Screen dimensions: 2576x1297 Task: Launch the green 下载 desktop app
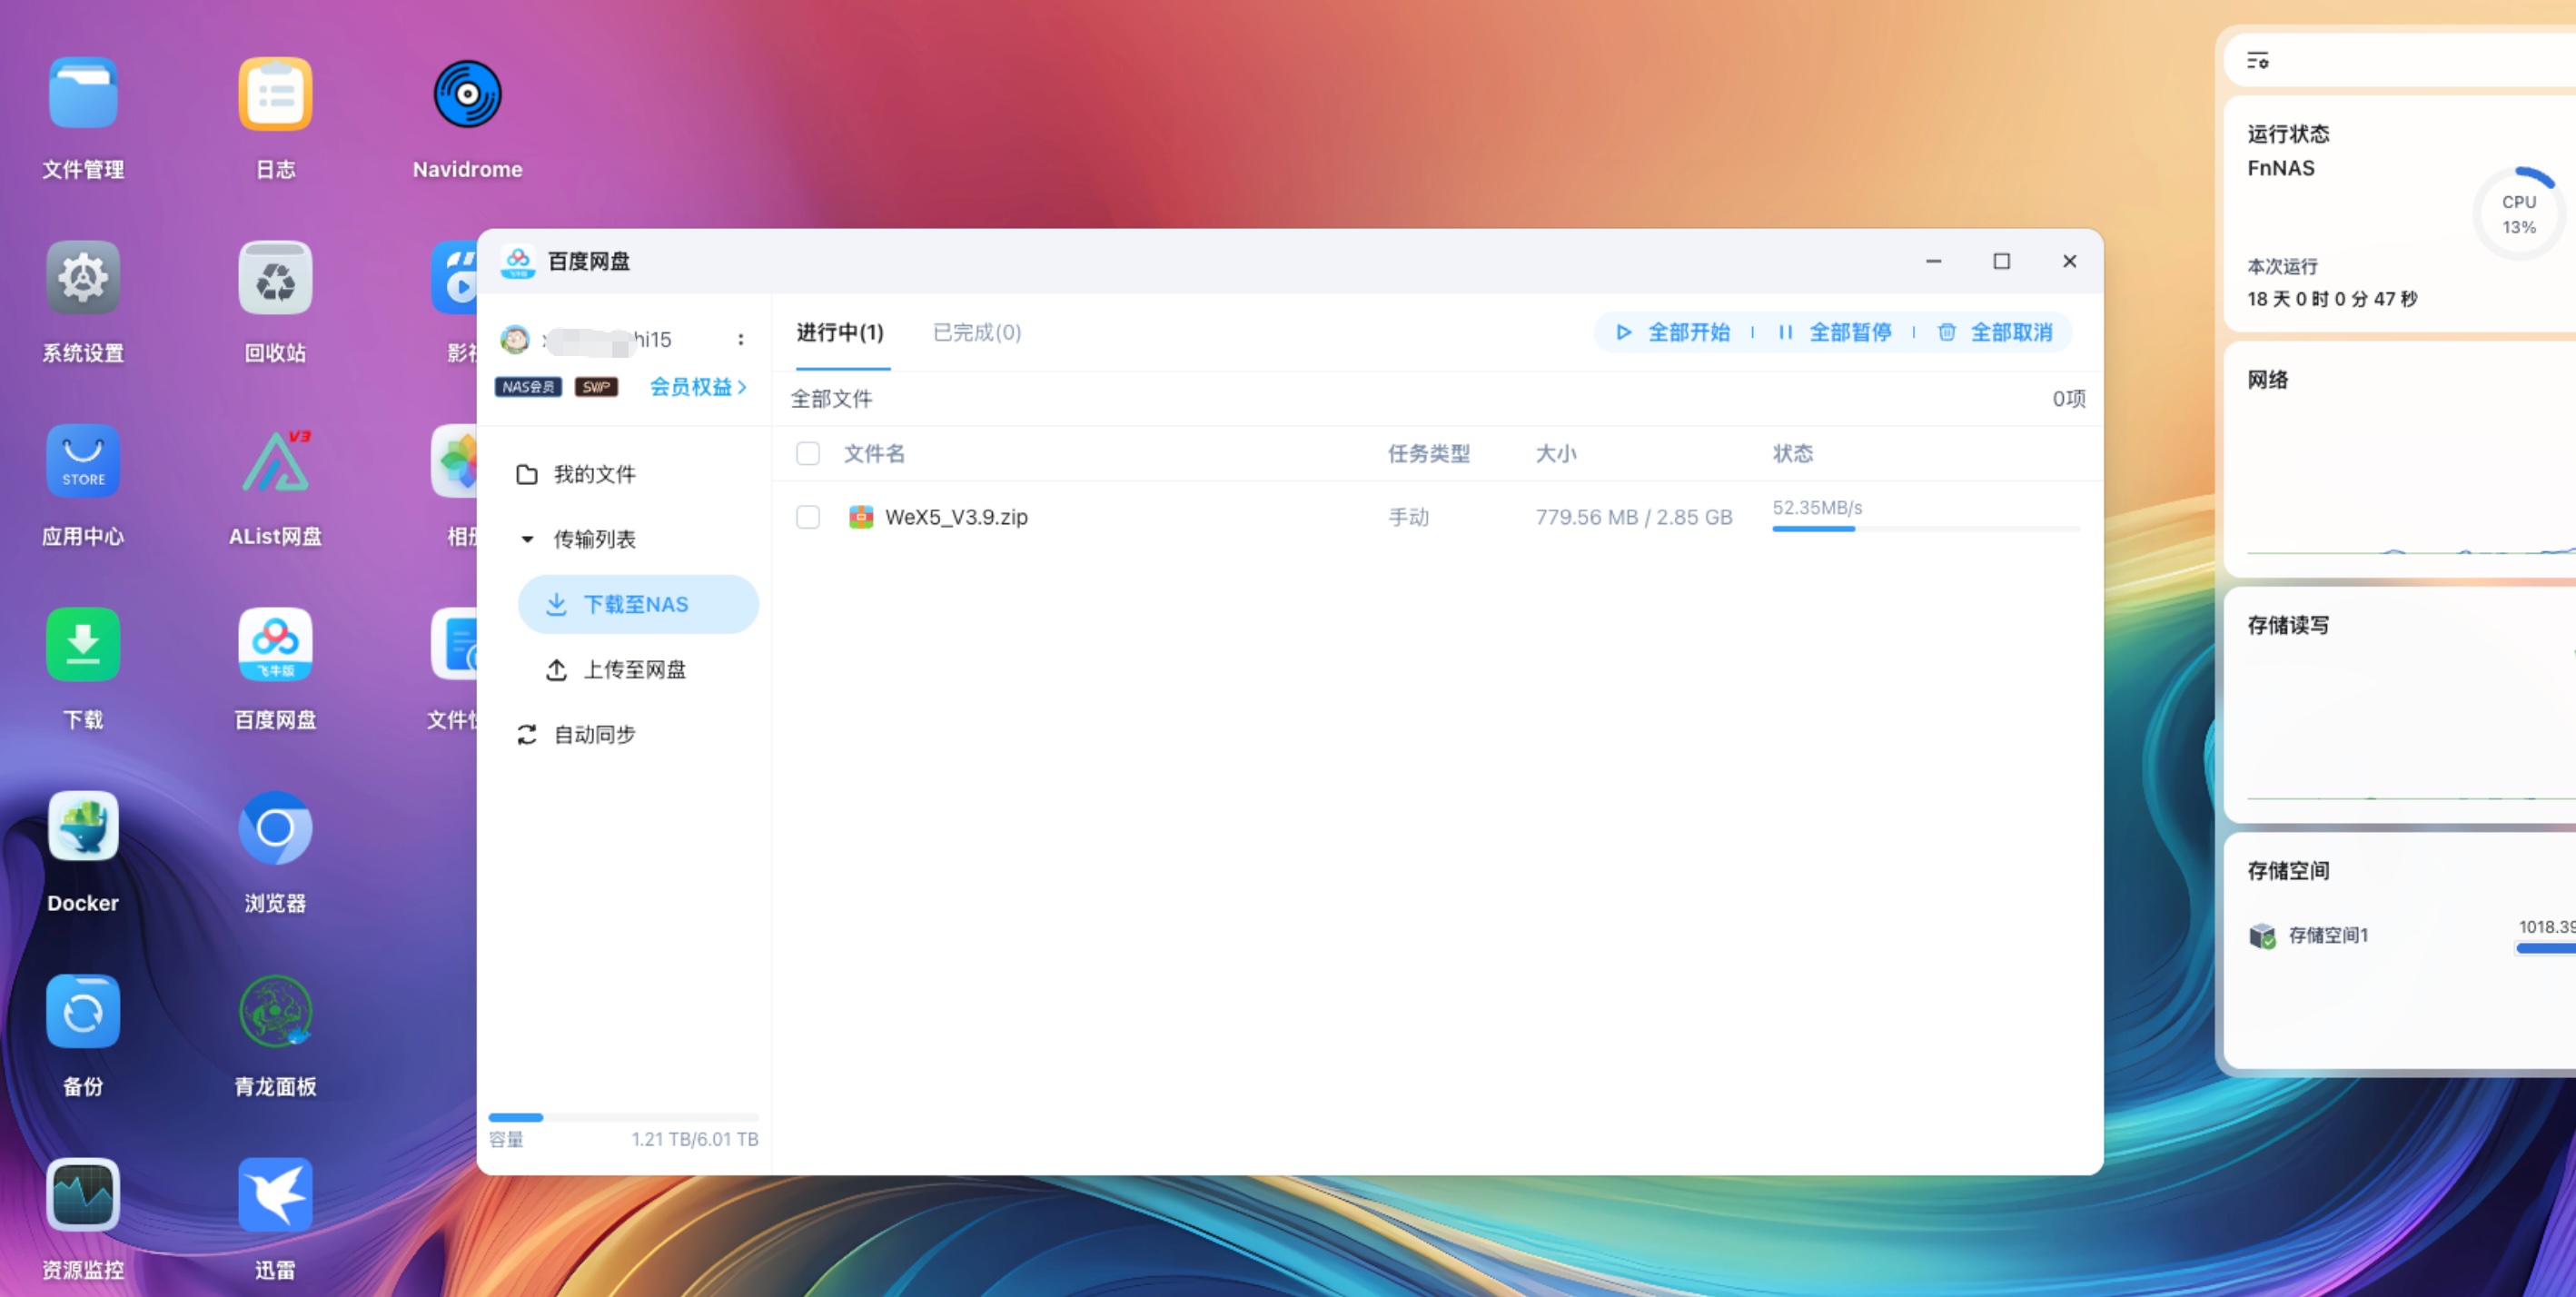83,644
